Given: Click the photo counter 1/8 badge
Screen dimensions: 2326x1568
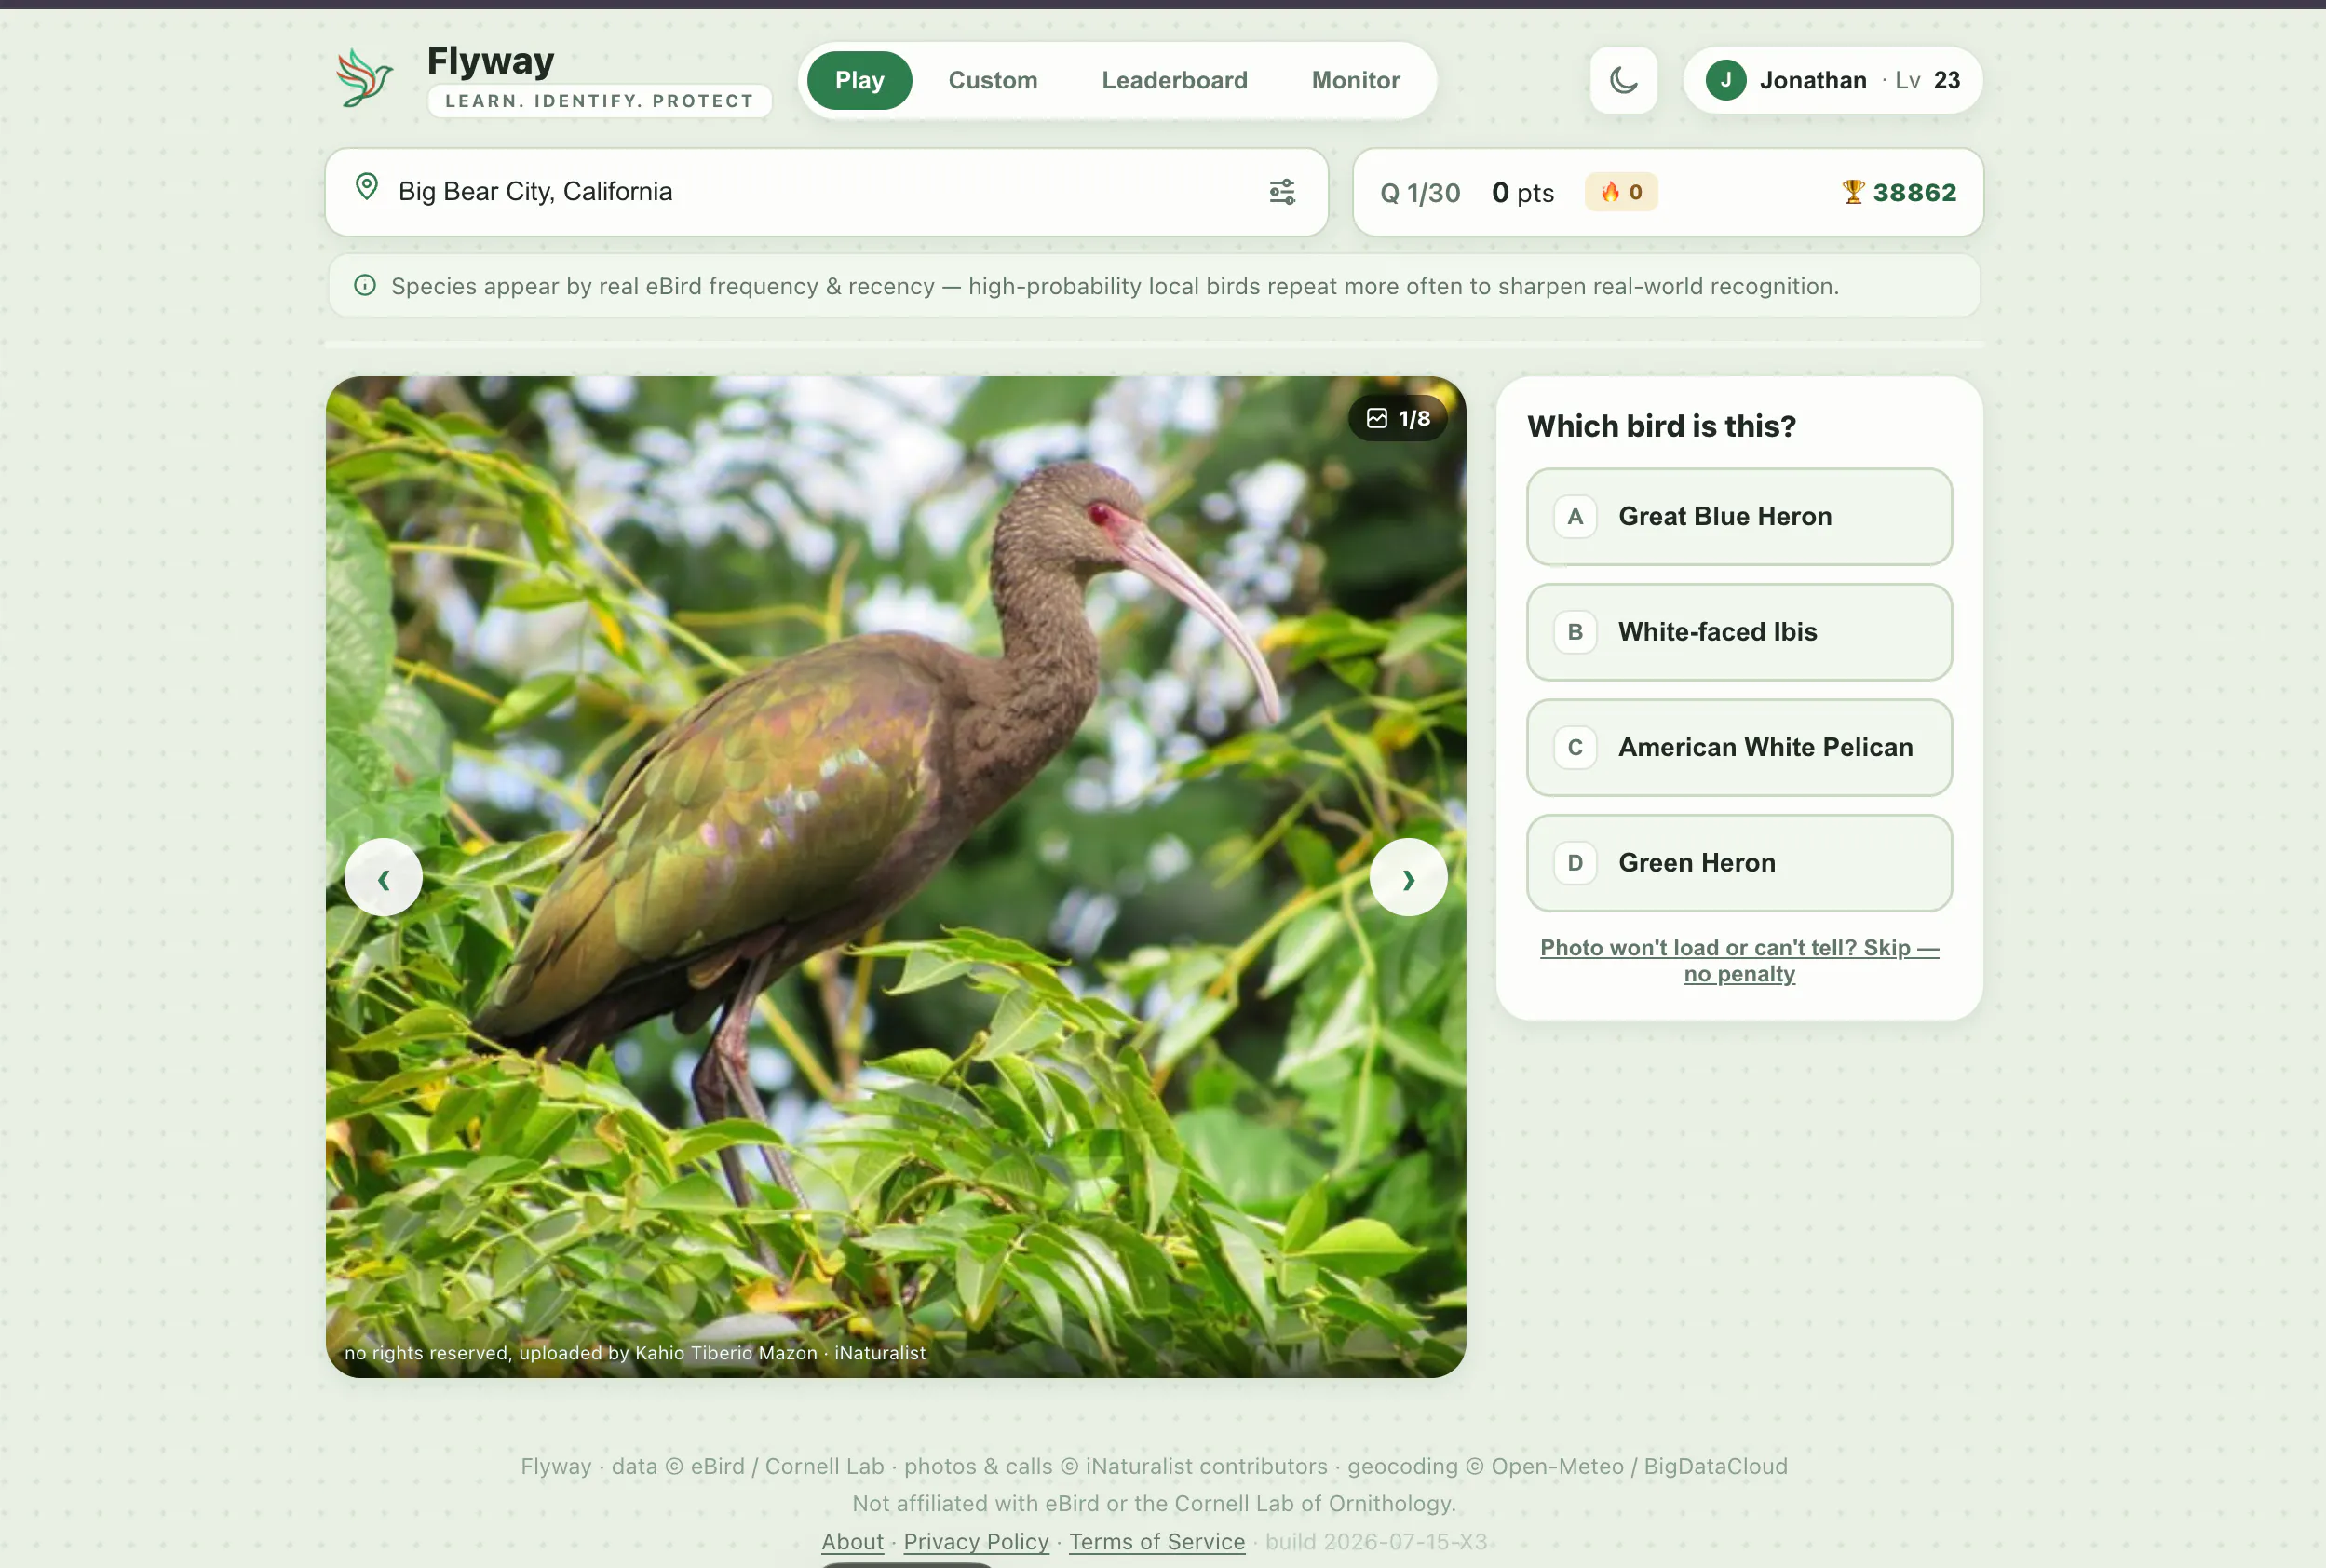Looking at the screenshot, I should (x=1398, y=418).
